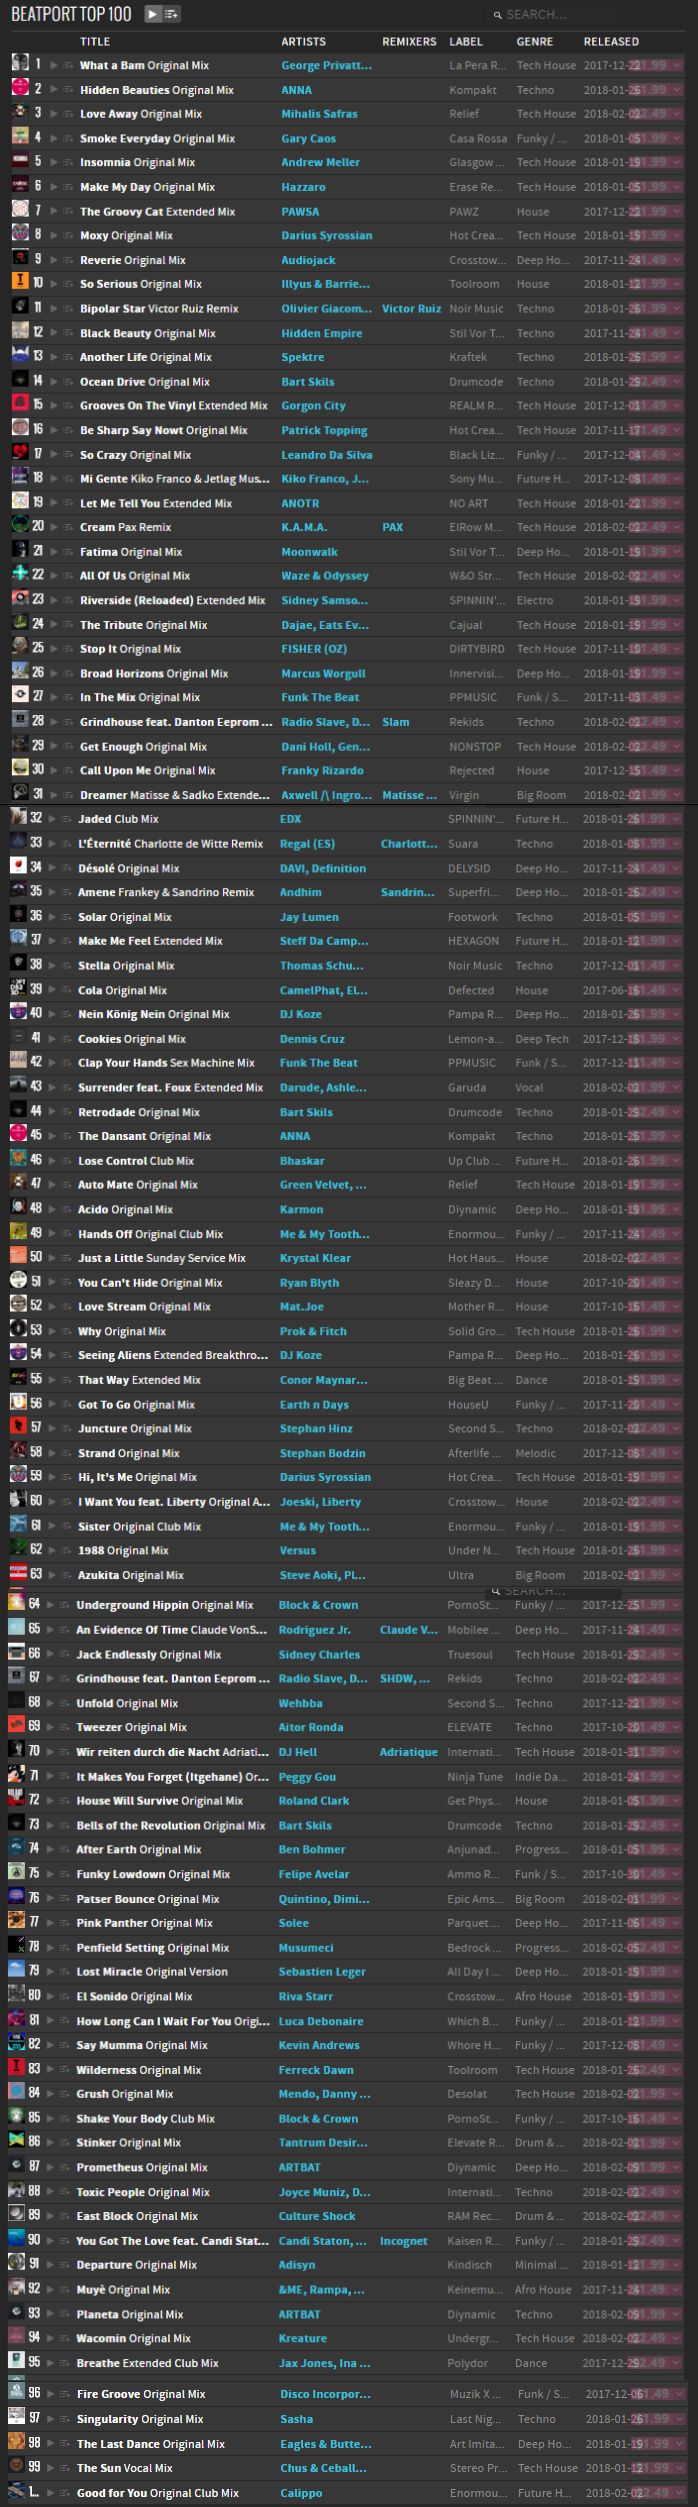This screenshot has width=698, height=2507.
Task: Select Electro genre on Riverside row
Action: pyautogui.click(x=535, y=601)
